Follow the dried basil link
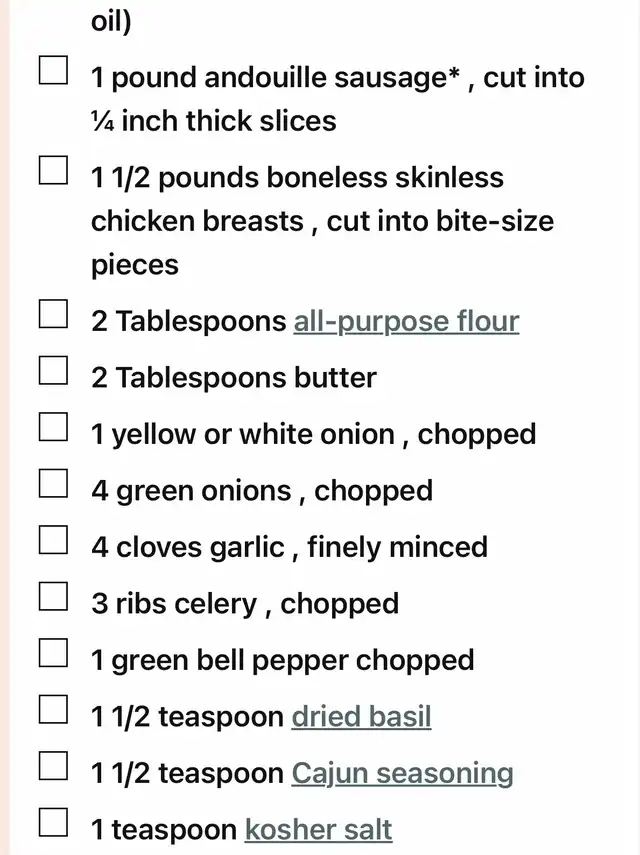The width and height of the screenshot is (640, 855). pyautogui.click(x=361, y=717)
